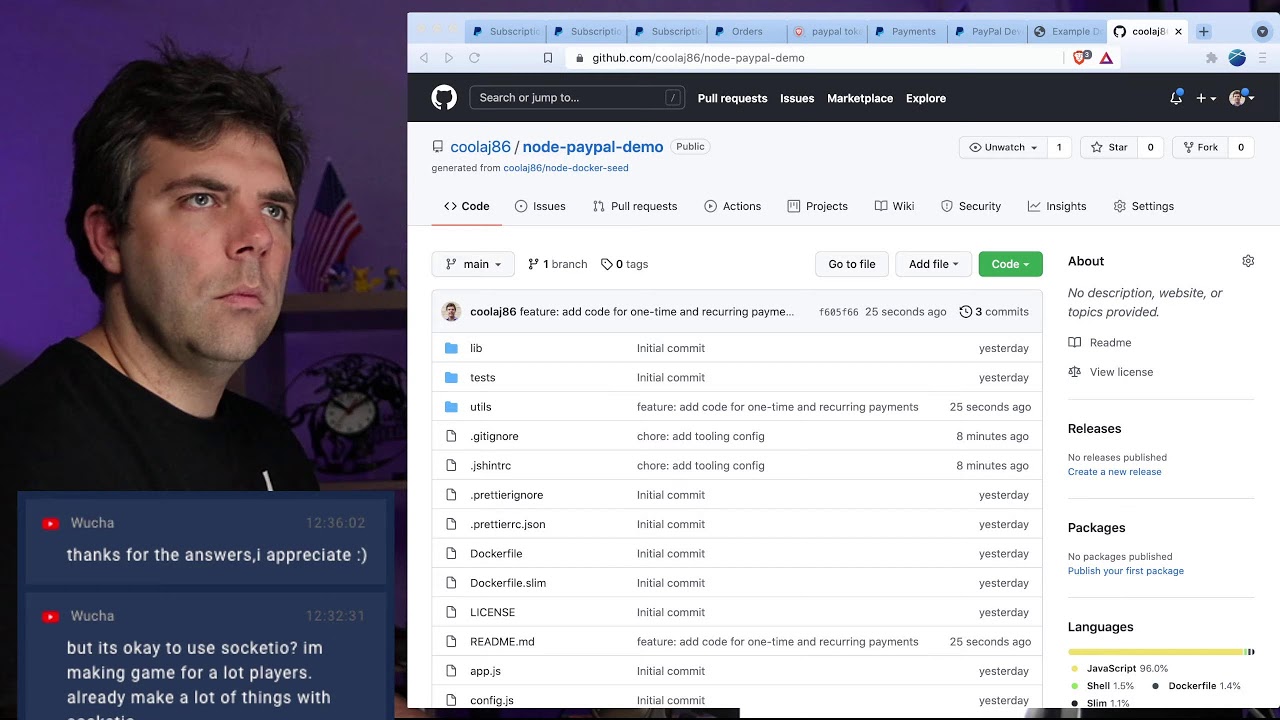Open a new browser tab with plus icon
The width and height of the screenshot is (1280, 720).
(x=1204, y=31)
